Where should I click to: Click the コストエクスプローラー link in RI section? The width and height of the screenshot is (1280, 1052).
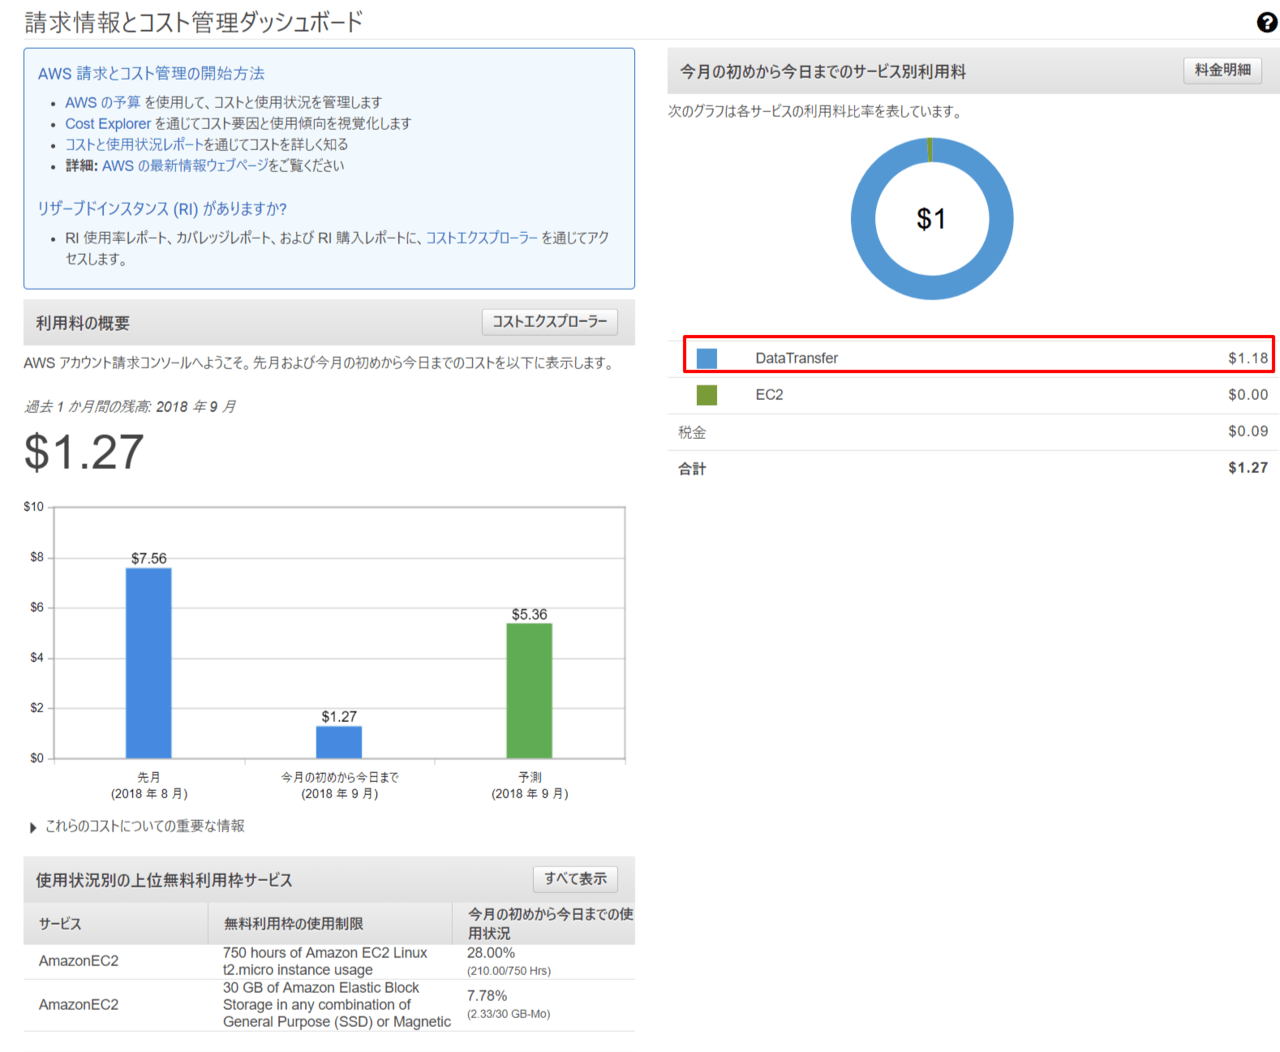click(x=481, y=238)
